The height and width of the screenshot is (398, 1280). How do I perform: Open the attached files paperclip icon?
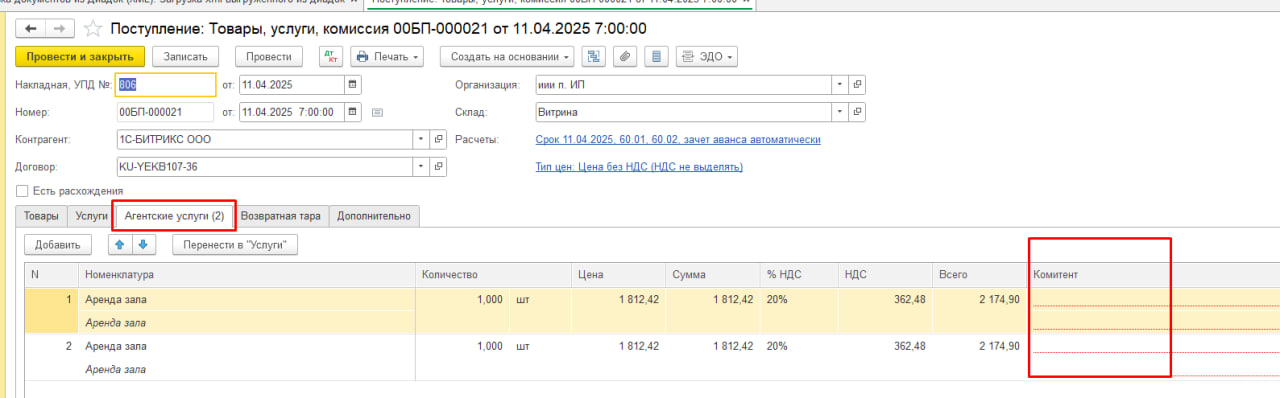[x=624, y=57]
